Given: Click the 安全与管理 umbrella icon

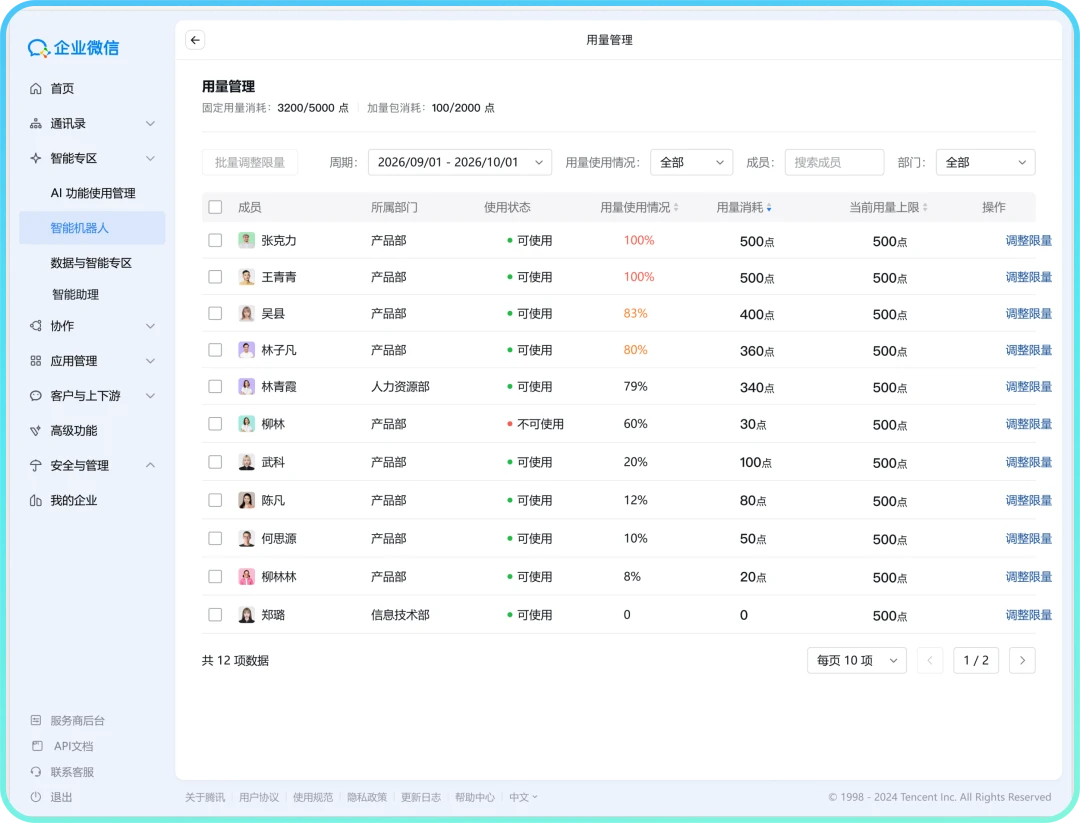Looking at the screenshot, I should coord(36,466).
